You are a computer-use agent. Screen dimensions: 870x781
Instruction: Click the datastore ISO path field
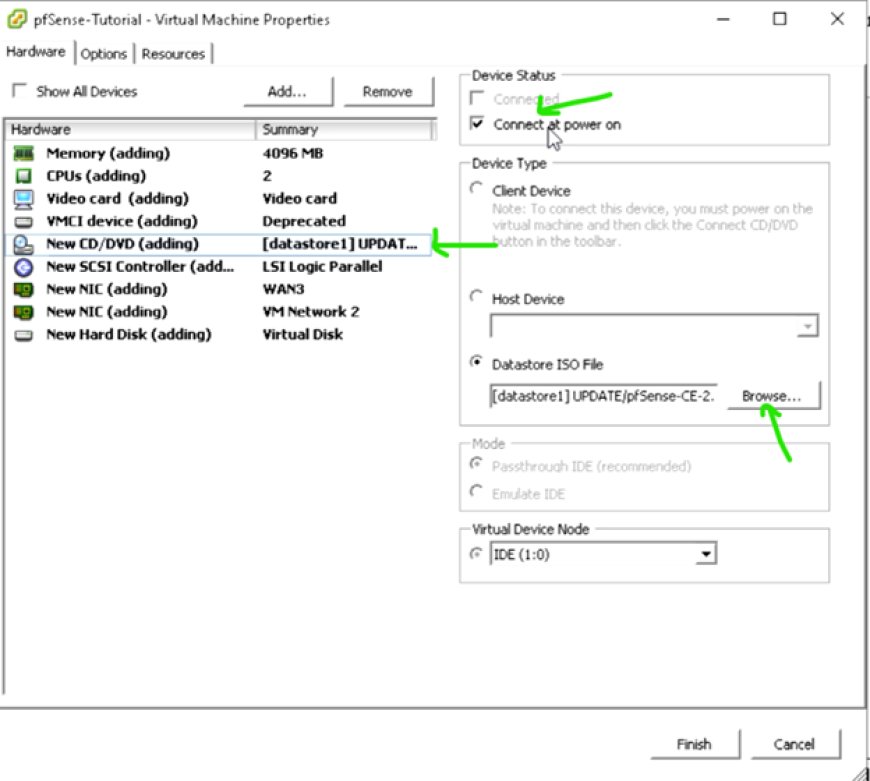(x=603, y=396)
